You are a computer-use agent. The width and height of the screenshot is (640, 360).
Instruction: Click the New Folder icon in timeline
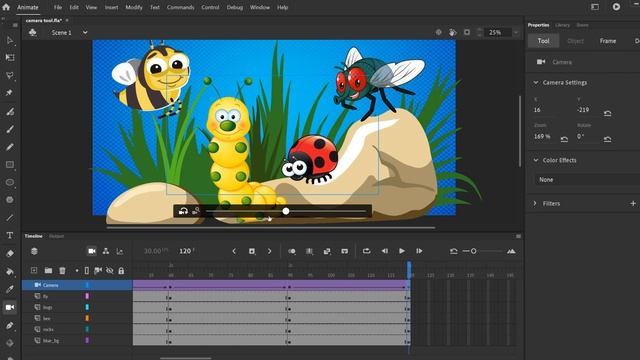[48, 270]
